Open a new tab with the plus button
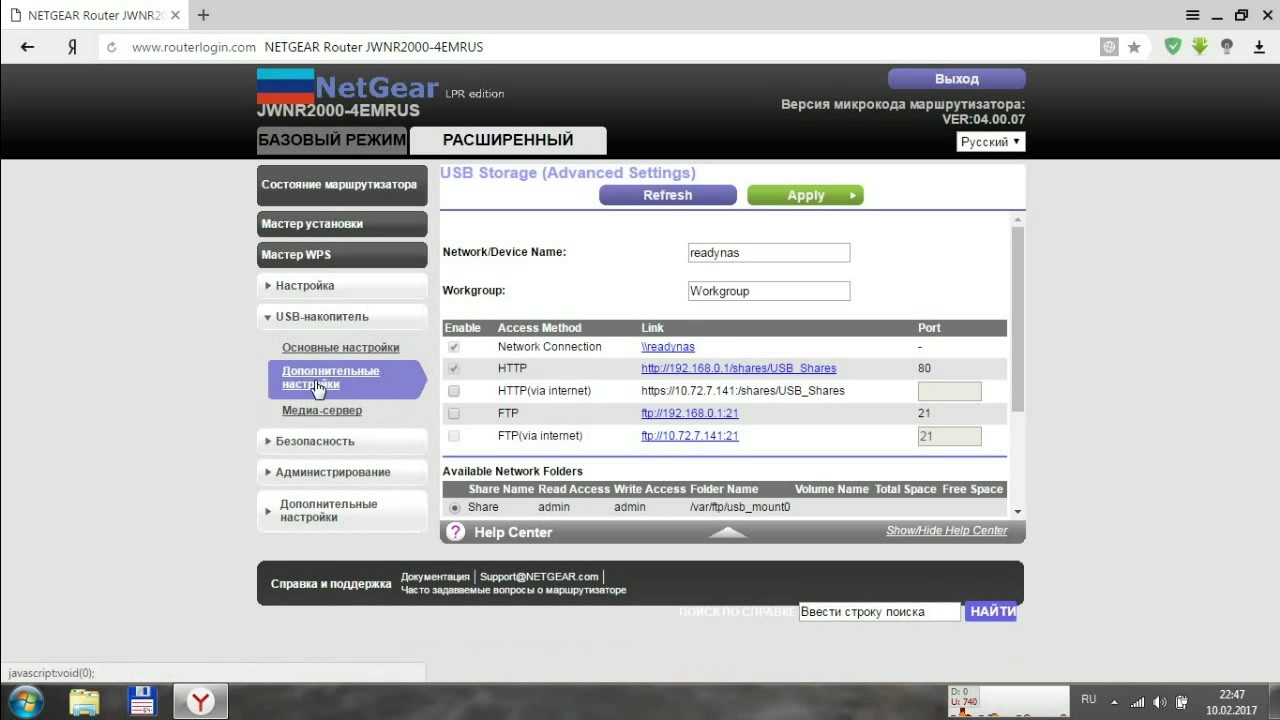 click(204, 15)
